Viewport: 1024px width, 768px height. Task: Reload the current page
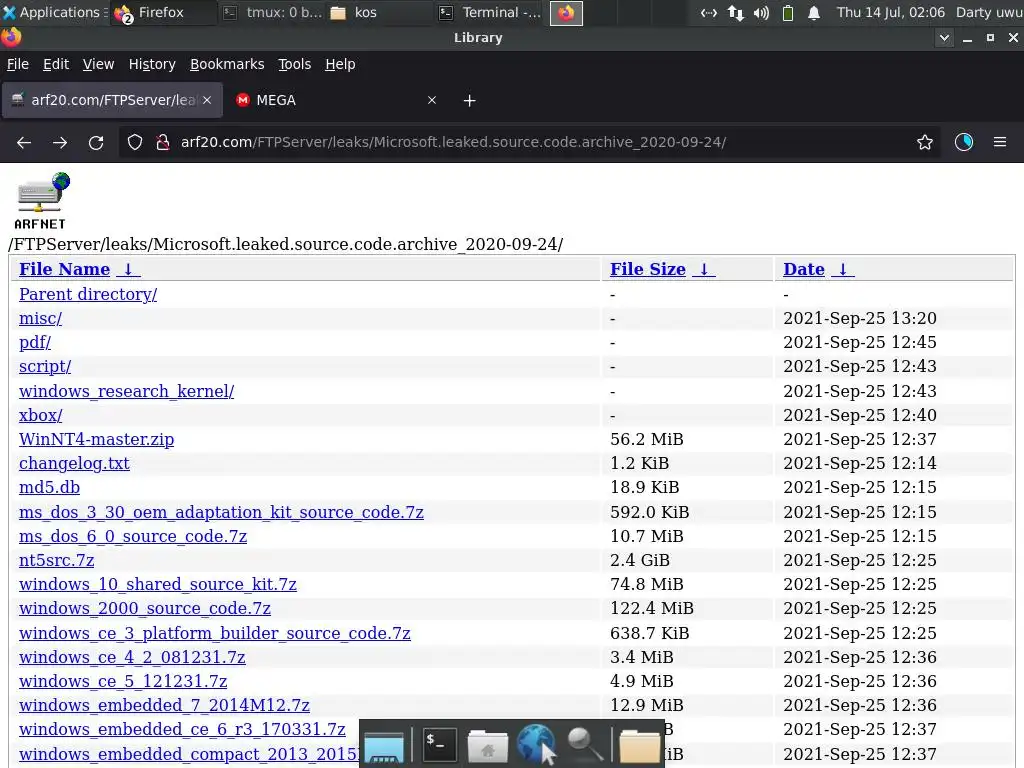pos(96,142)
